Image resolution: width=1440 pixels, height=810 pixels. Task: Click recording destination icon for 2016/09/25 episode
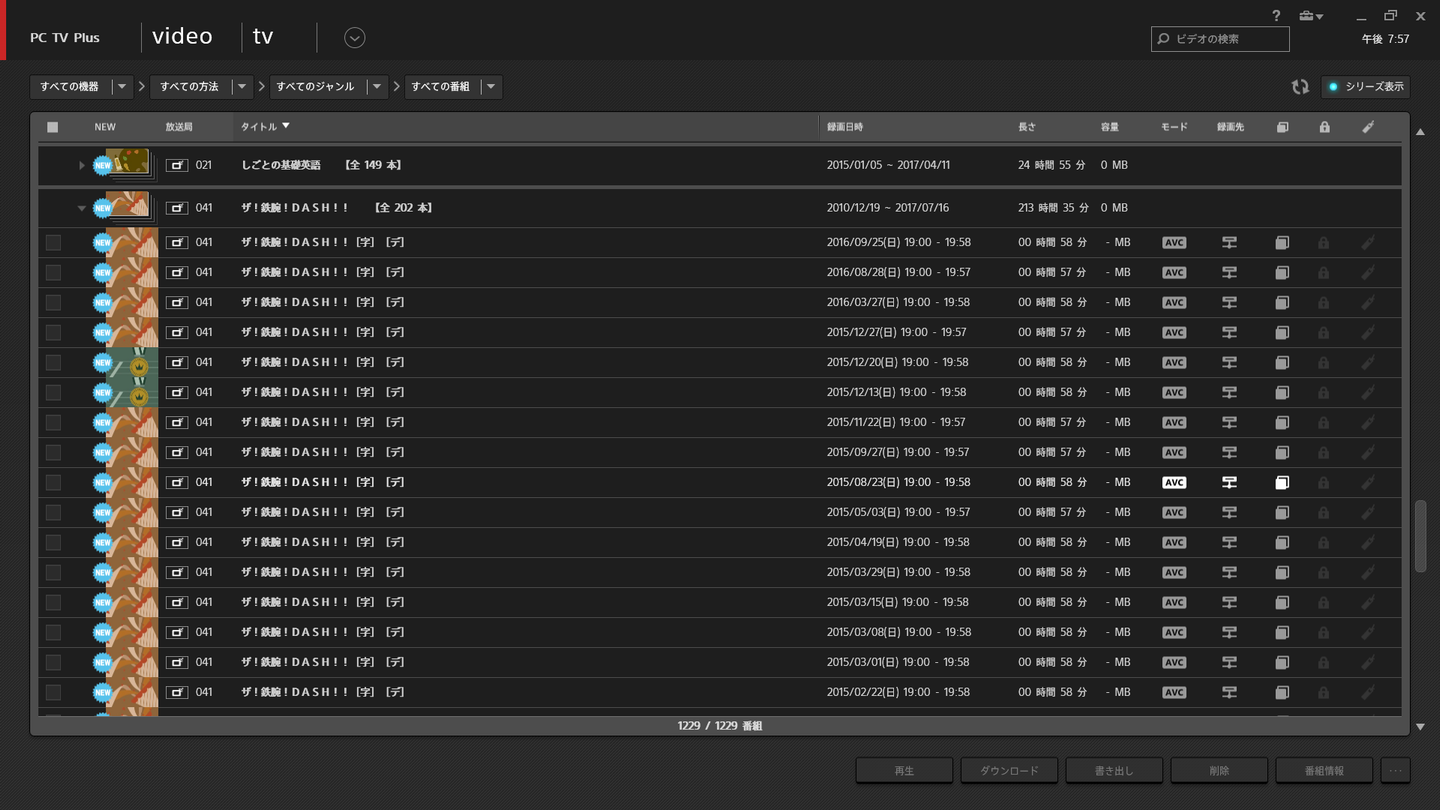point(1229,242)
